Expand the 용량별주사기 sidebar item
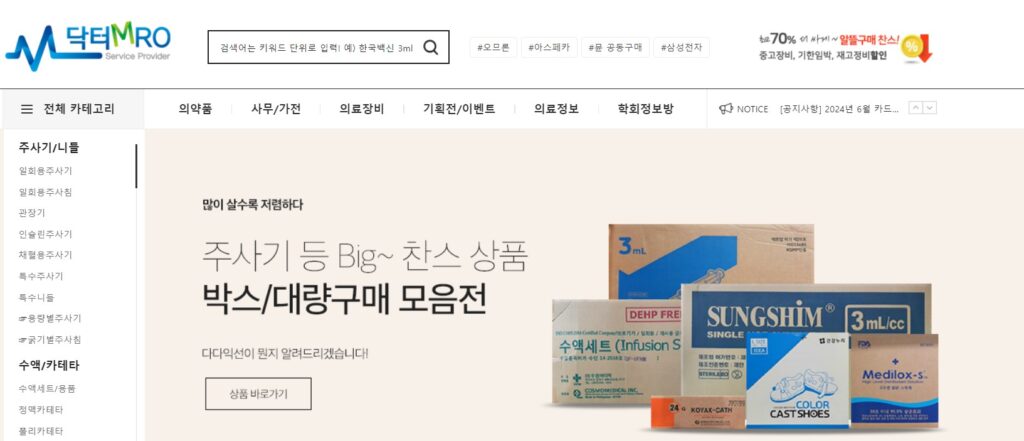Screen dimensions: 1024x441 click(x=50, y=318)
